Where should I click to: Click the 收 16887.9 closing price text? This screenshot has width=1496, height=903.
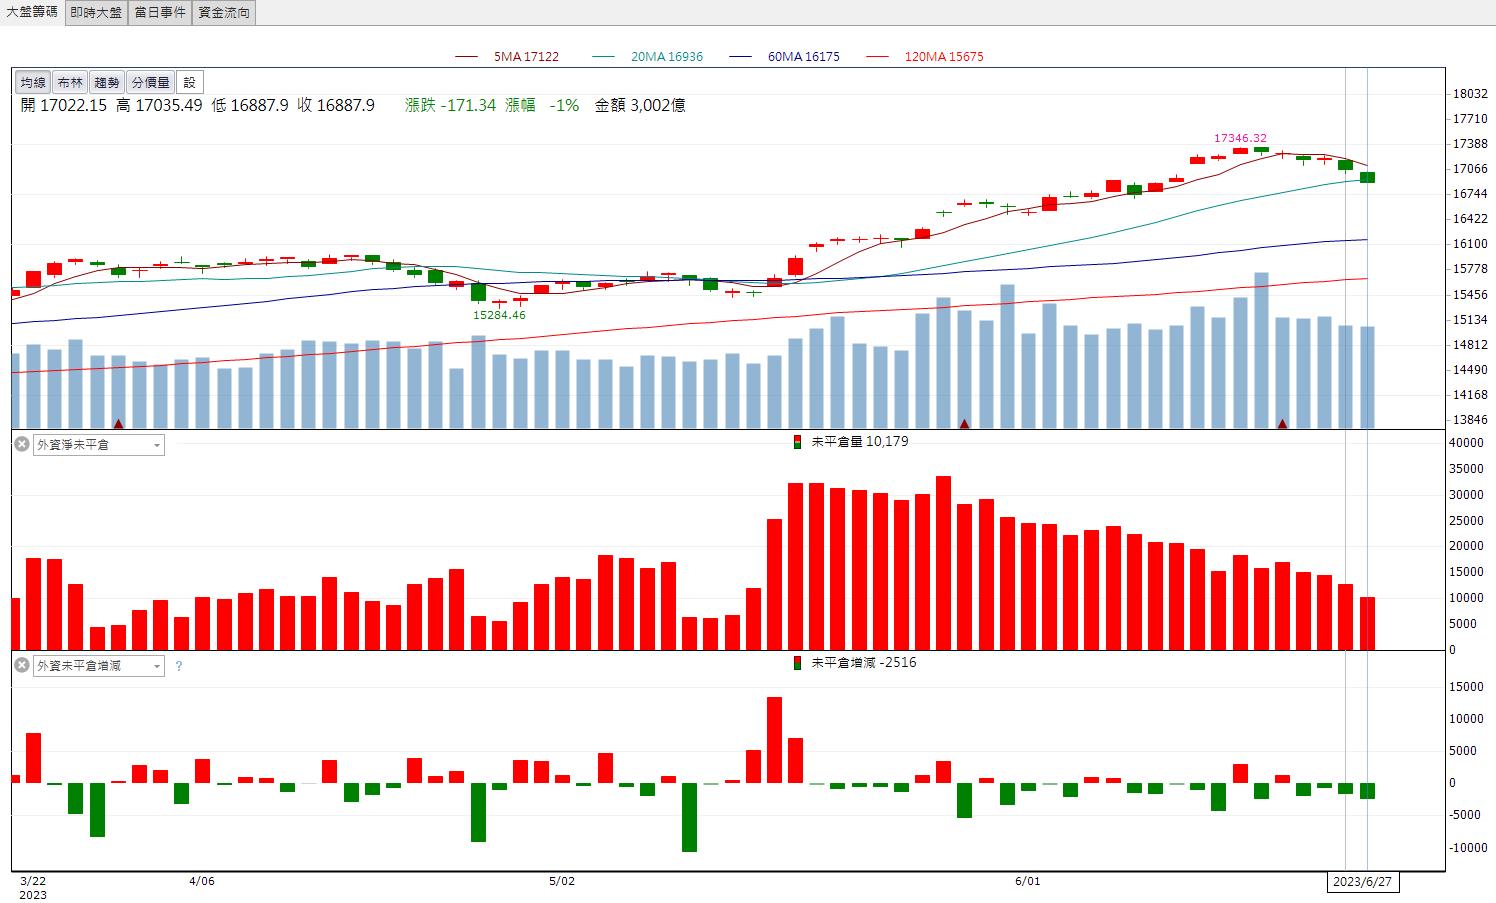pos(336,105)
